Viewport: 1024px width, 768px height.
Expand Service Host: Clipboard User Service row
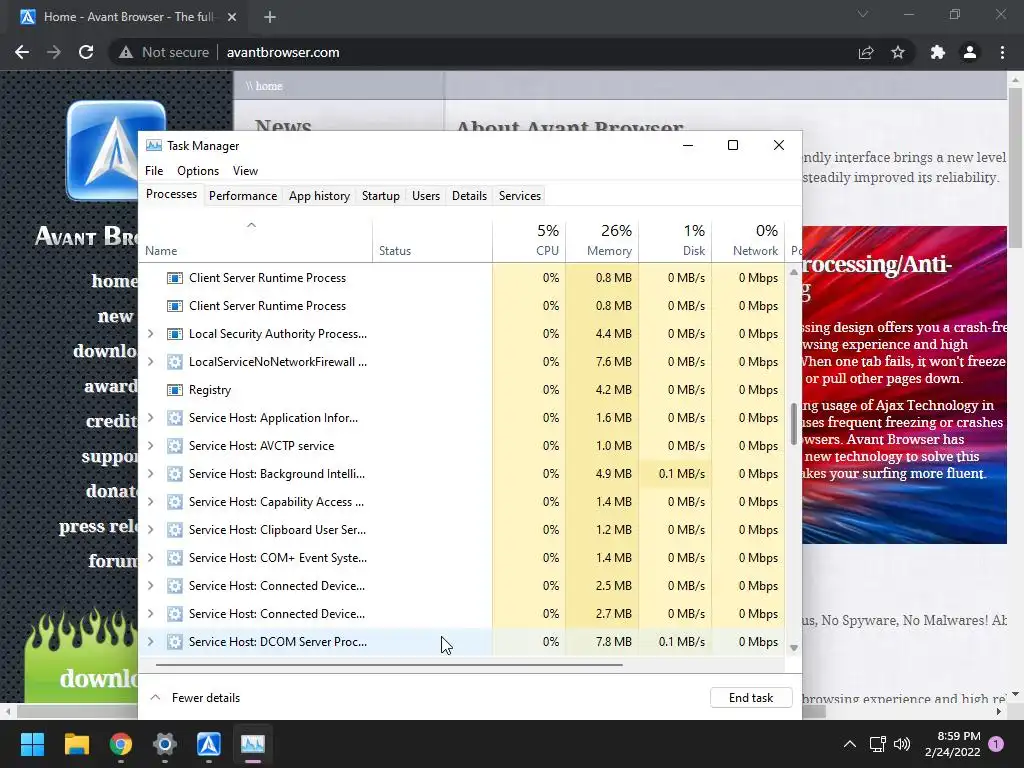click(151, 530)
